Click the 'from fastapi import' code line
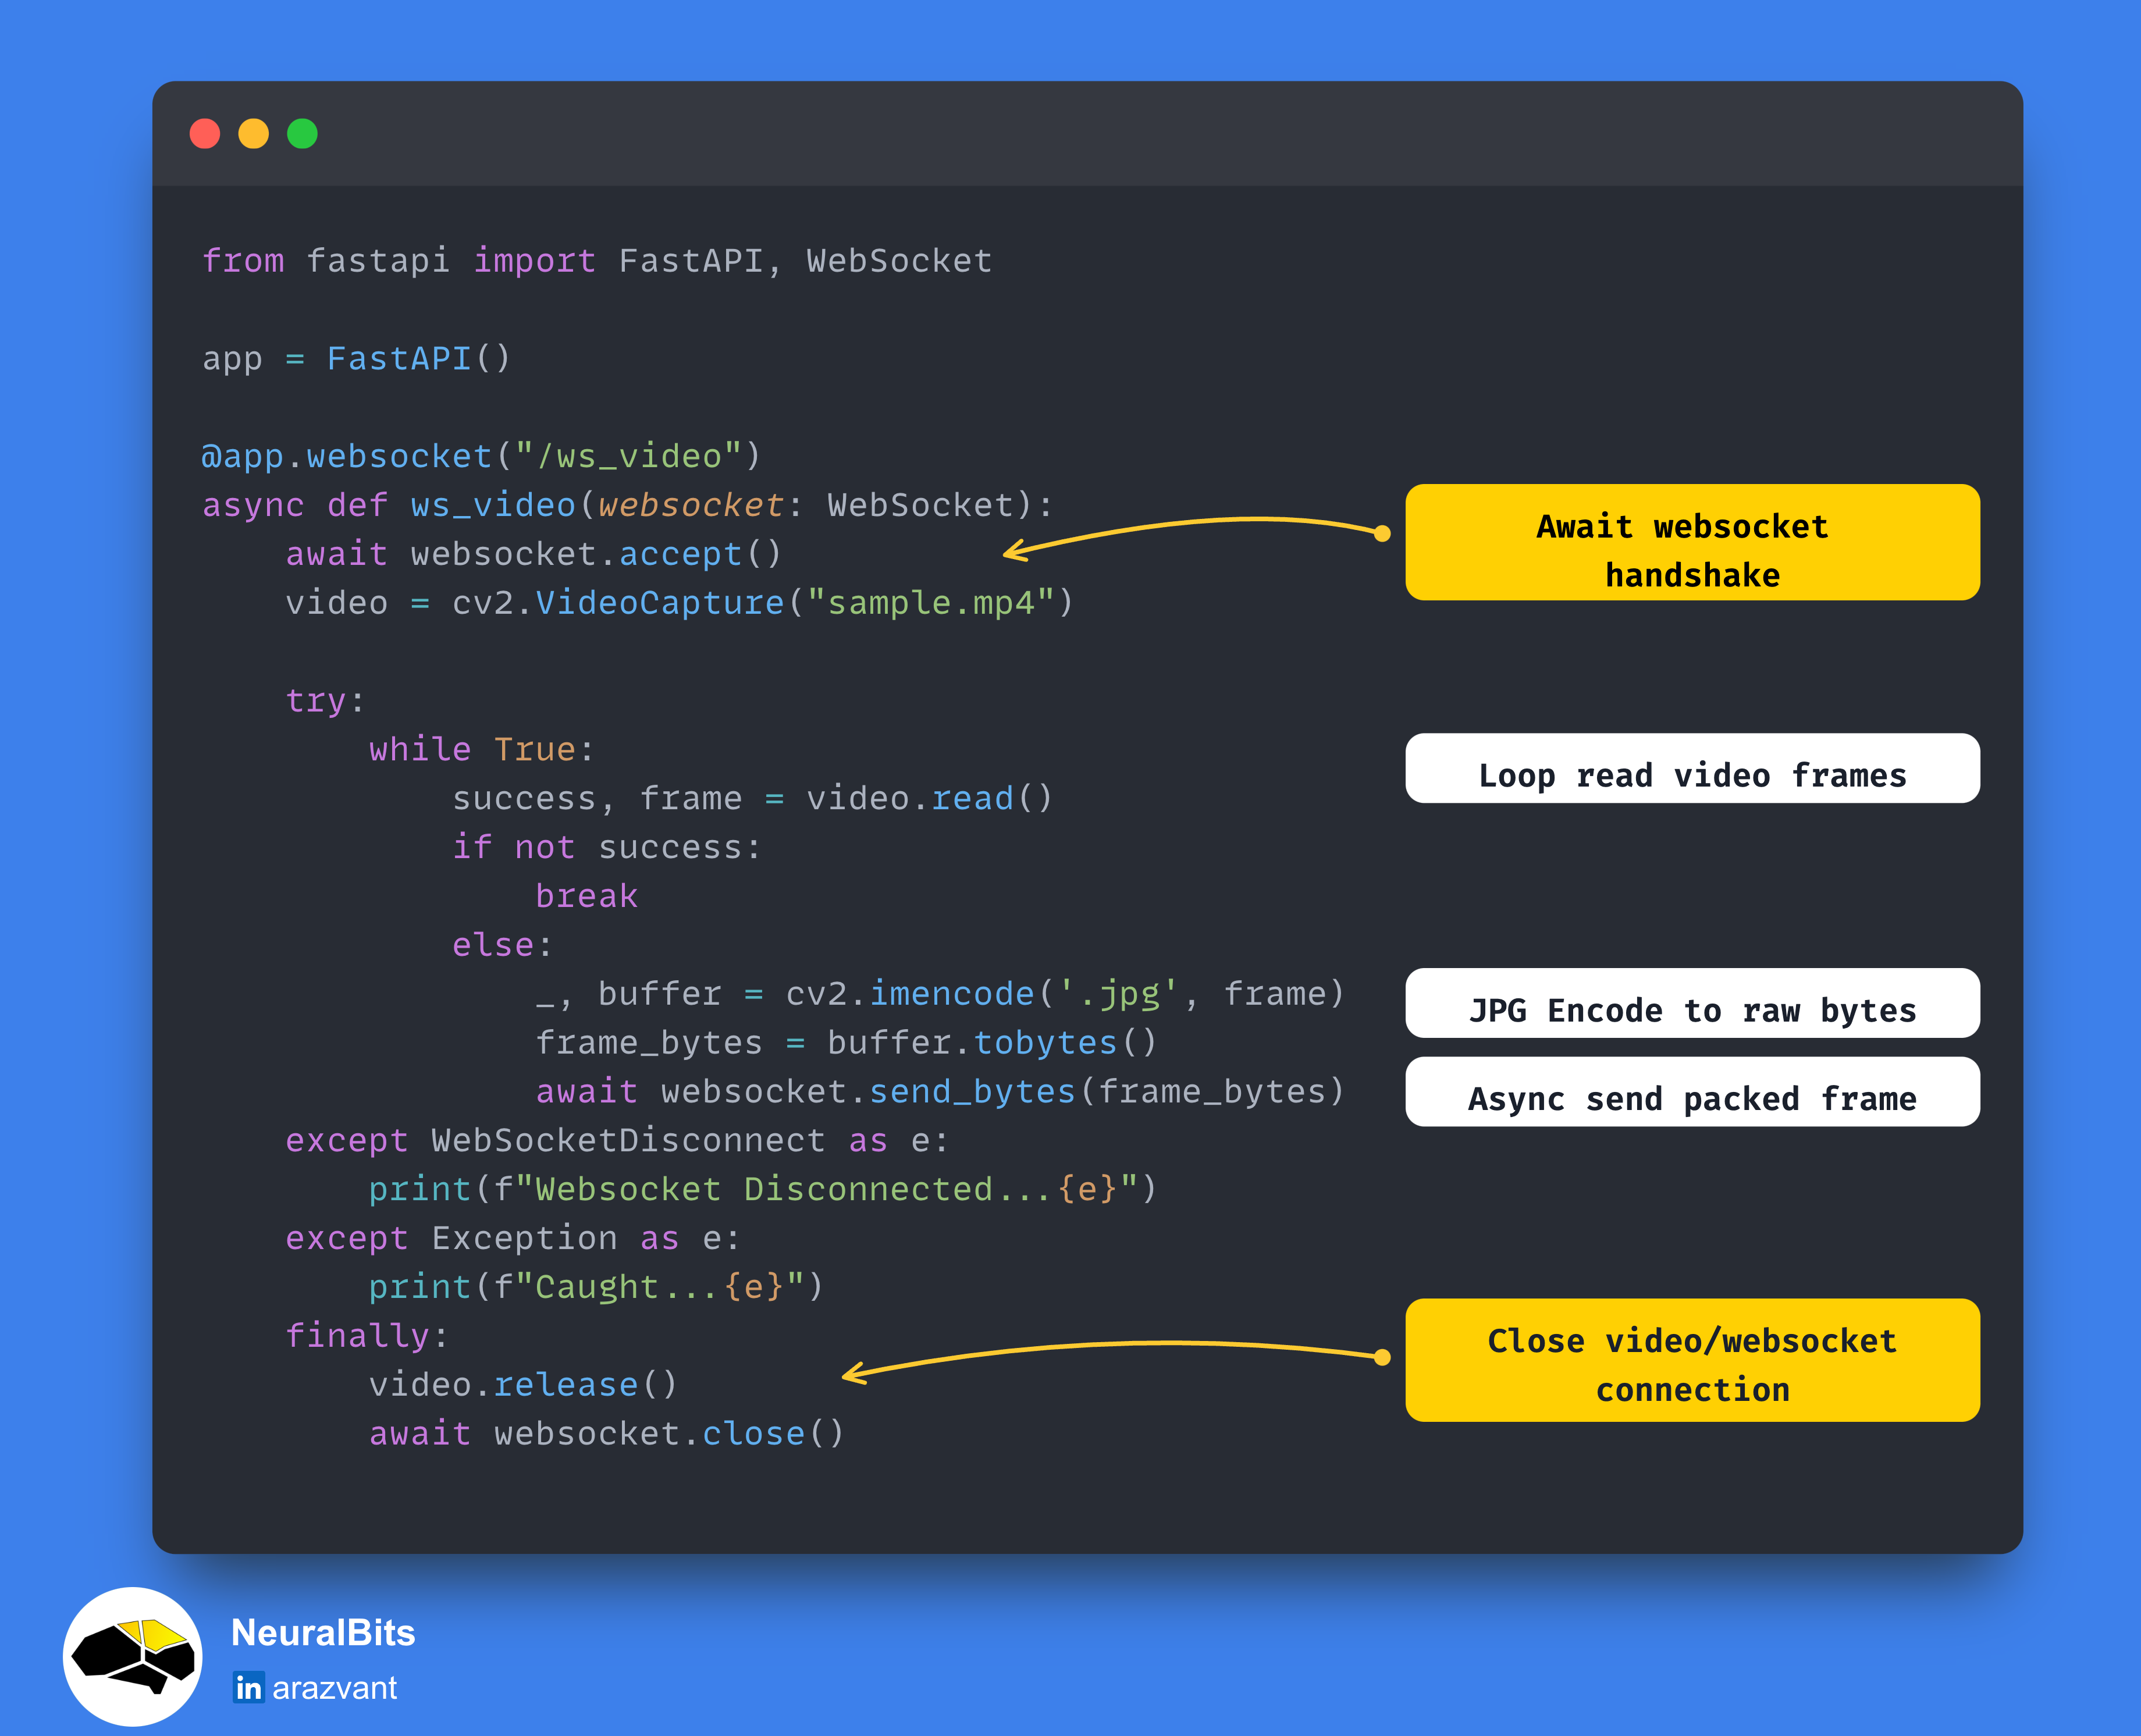The image size is (2141, 1736). tap(597, 261)
